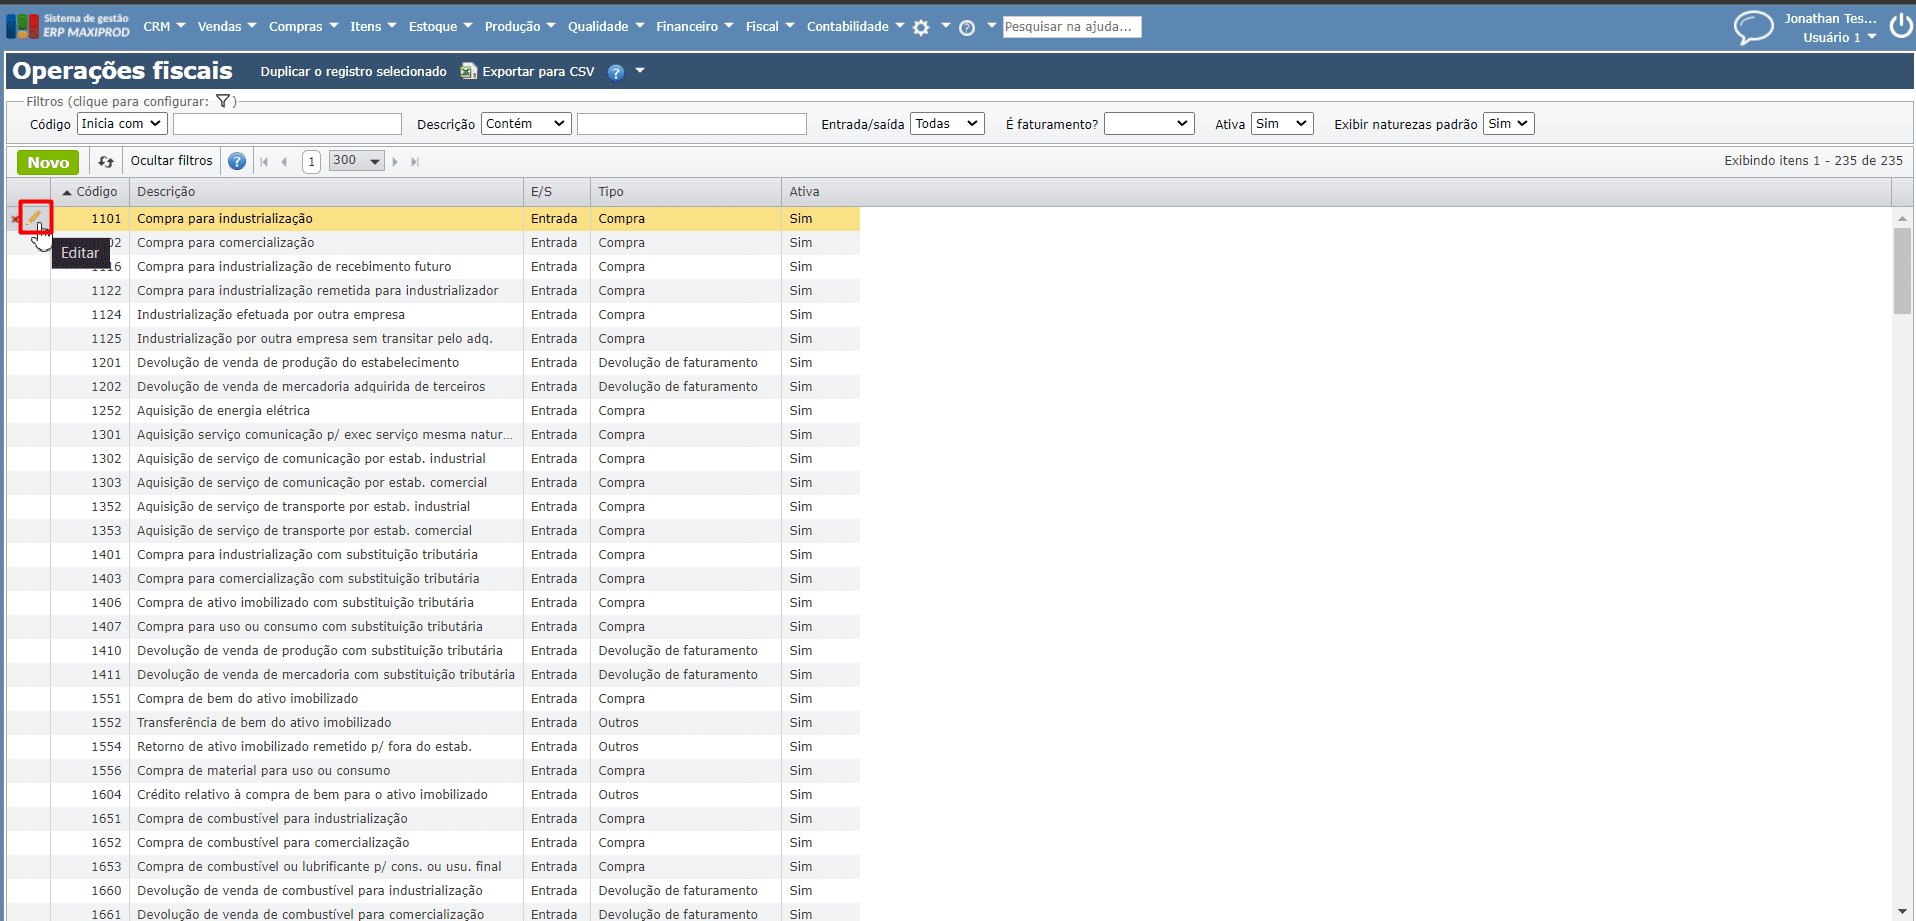Open the 'É faturamento?' dropdown
The image size is (1916, 921).
[x=1149, y=124]
